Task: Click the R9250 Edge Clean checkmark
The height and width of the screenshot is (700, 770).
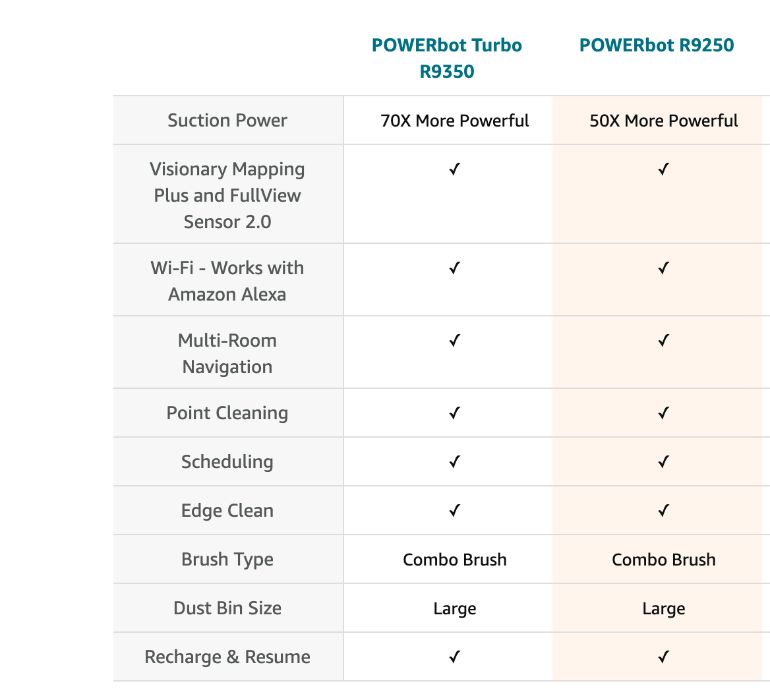Action: tap(663, 511)
